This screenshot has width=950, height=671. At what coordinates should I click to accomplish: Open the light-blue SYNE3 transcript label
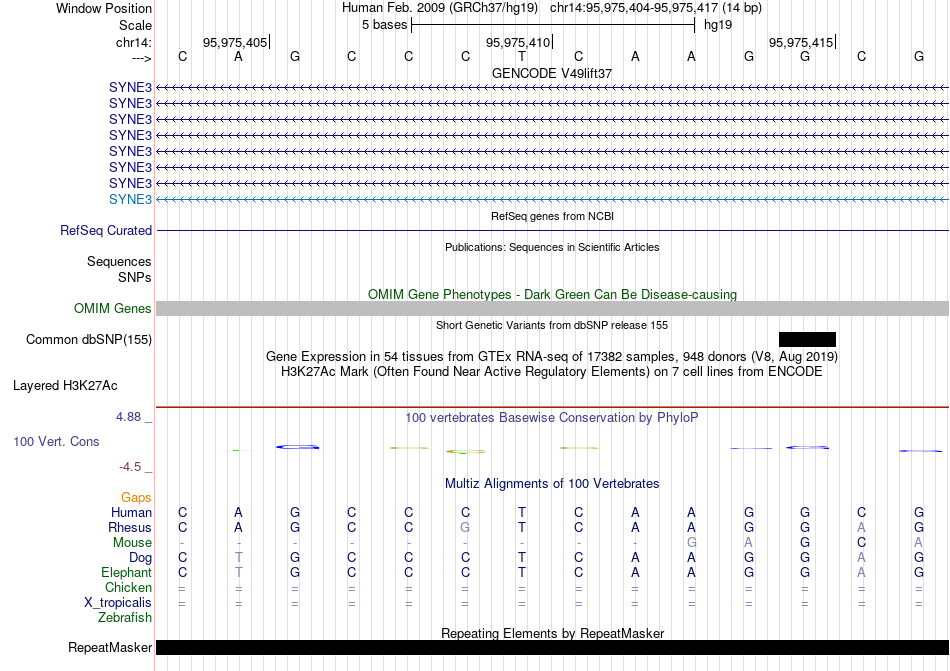[130, 199]
